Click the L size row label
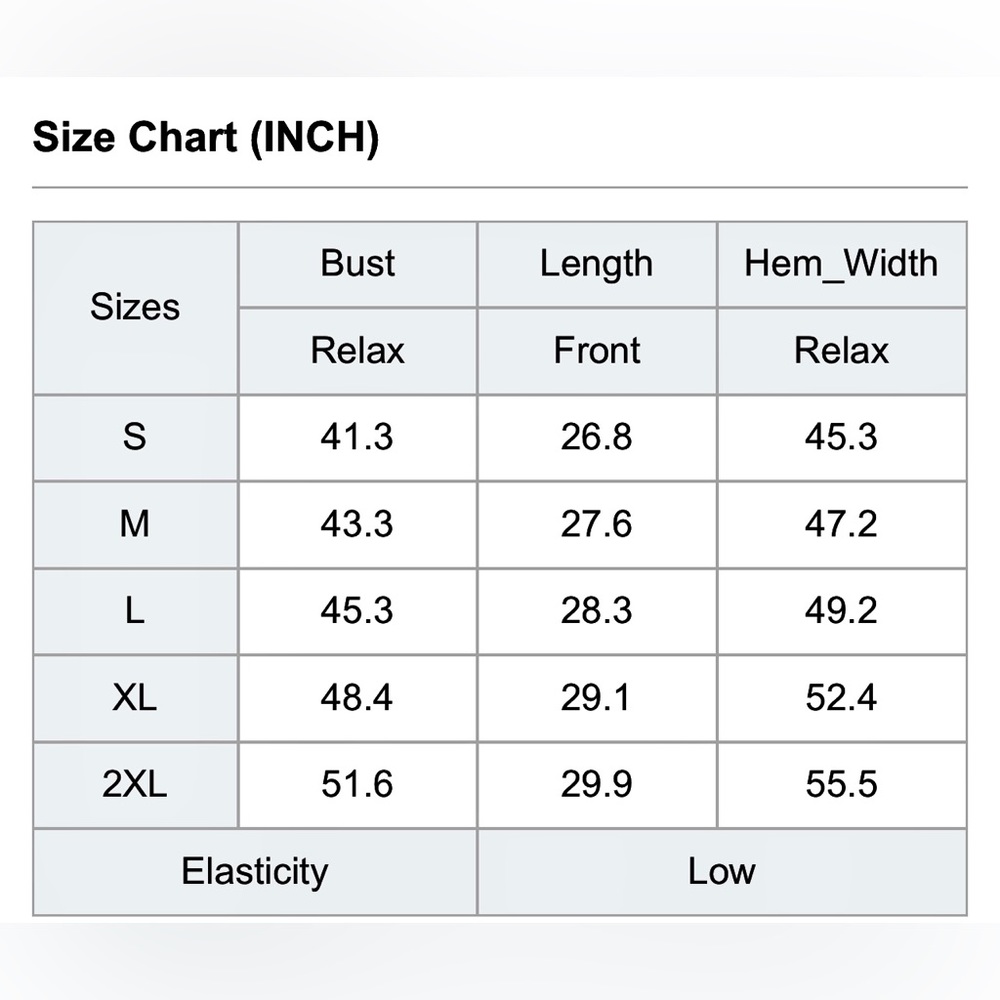 (135, 611)
